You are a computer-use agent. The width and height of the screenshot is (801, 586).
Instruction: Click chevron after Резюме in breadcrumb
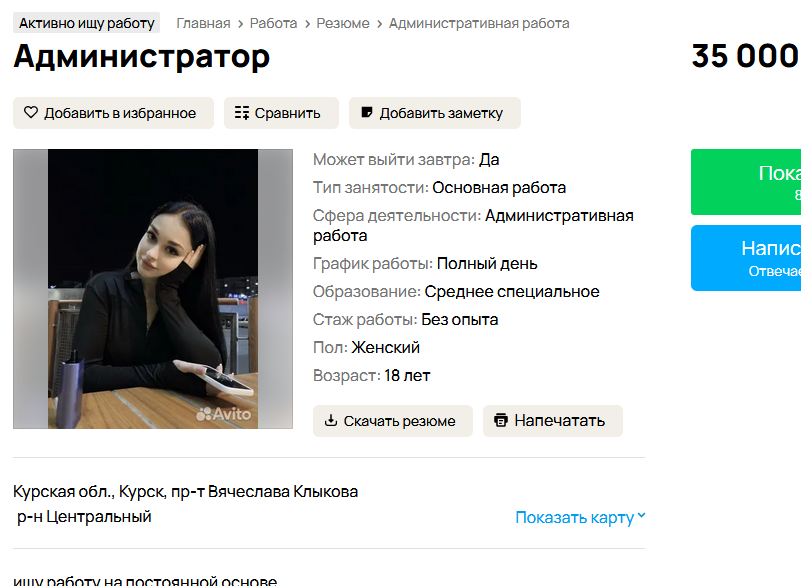click(380, 24)
